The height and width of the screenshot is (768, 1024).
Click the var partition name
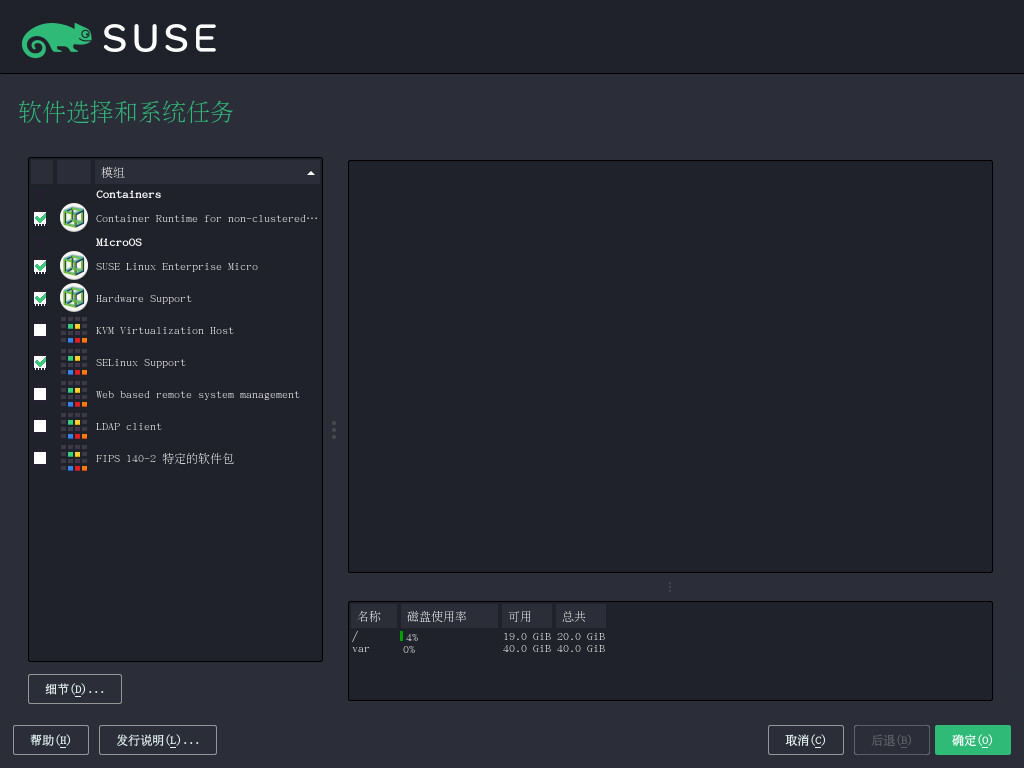coord(361,649)
